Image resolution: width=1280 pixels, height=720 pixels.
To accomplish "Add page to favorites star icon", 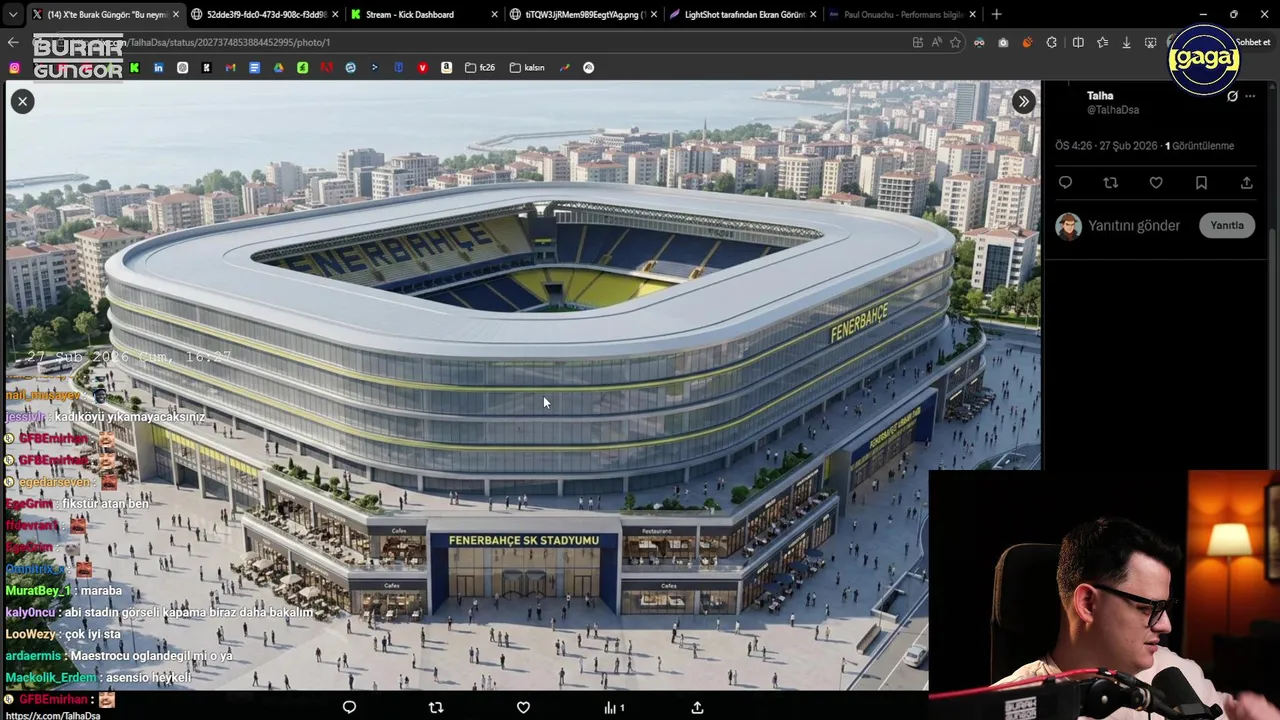I will pos(955,42).
